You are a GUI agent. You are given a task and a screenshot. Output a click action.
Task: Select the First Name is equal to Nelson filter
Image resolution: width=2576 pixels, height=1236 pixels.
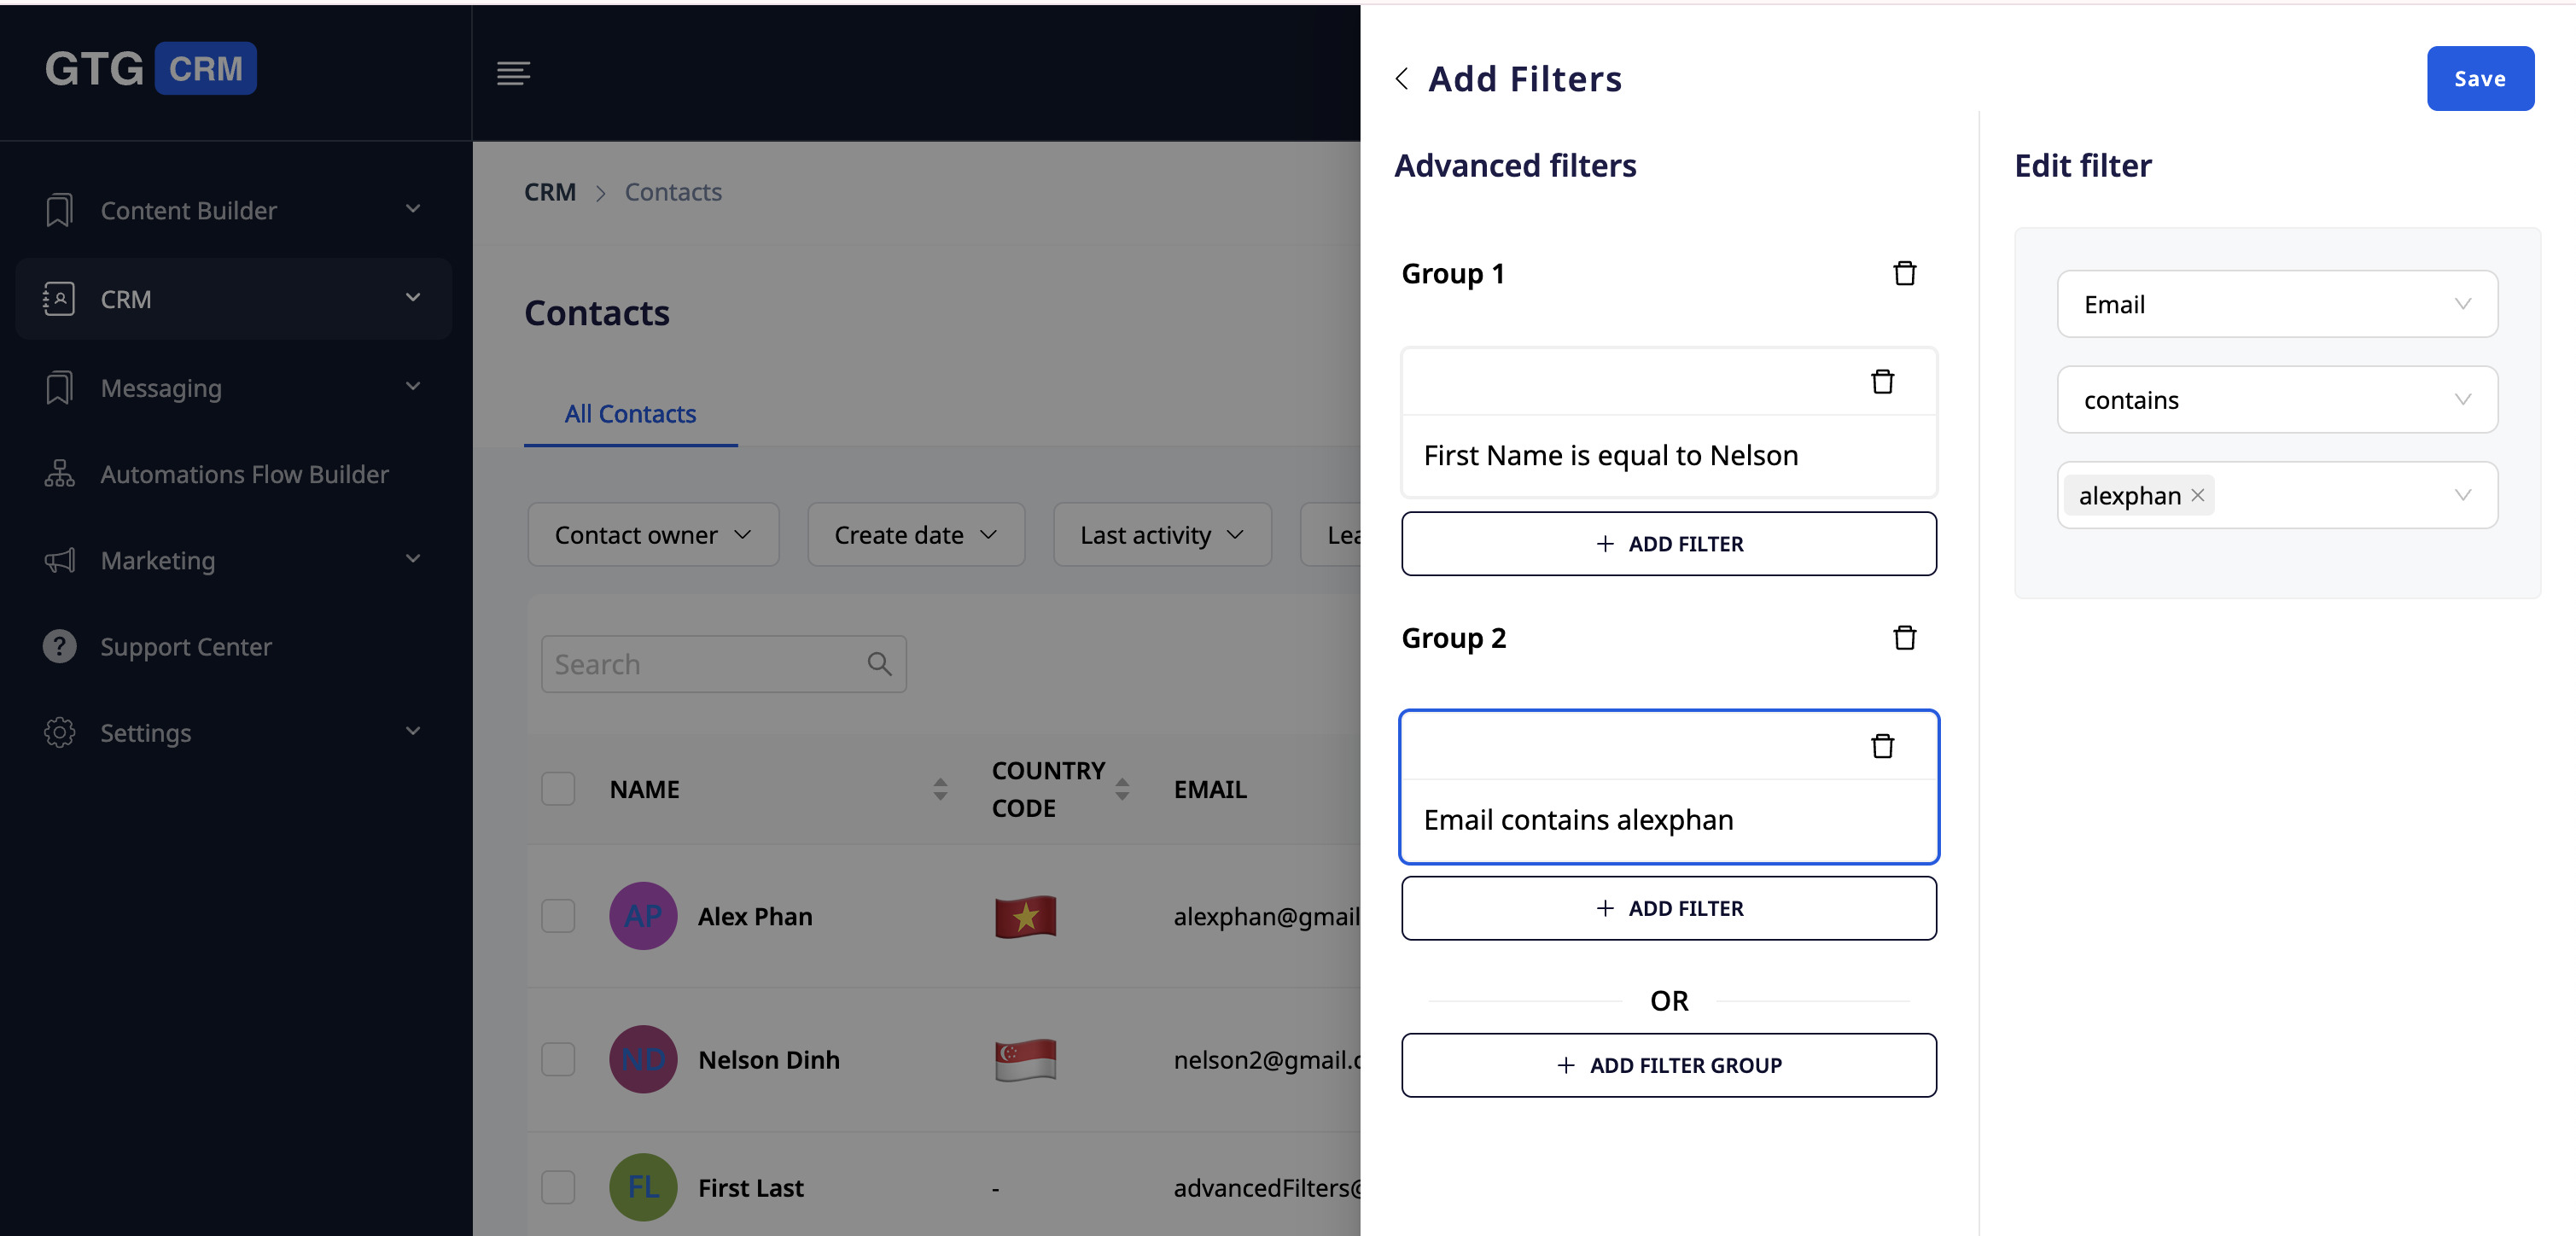point(1669,422)
